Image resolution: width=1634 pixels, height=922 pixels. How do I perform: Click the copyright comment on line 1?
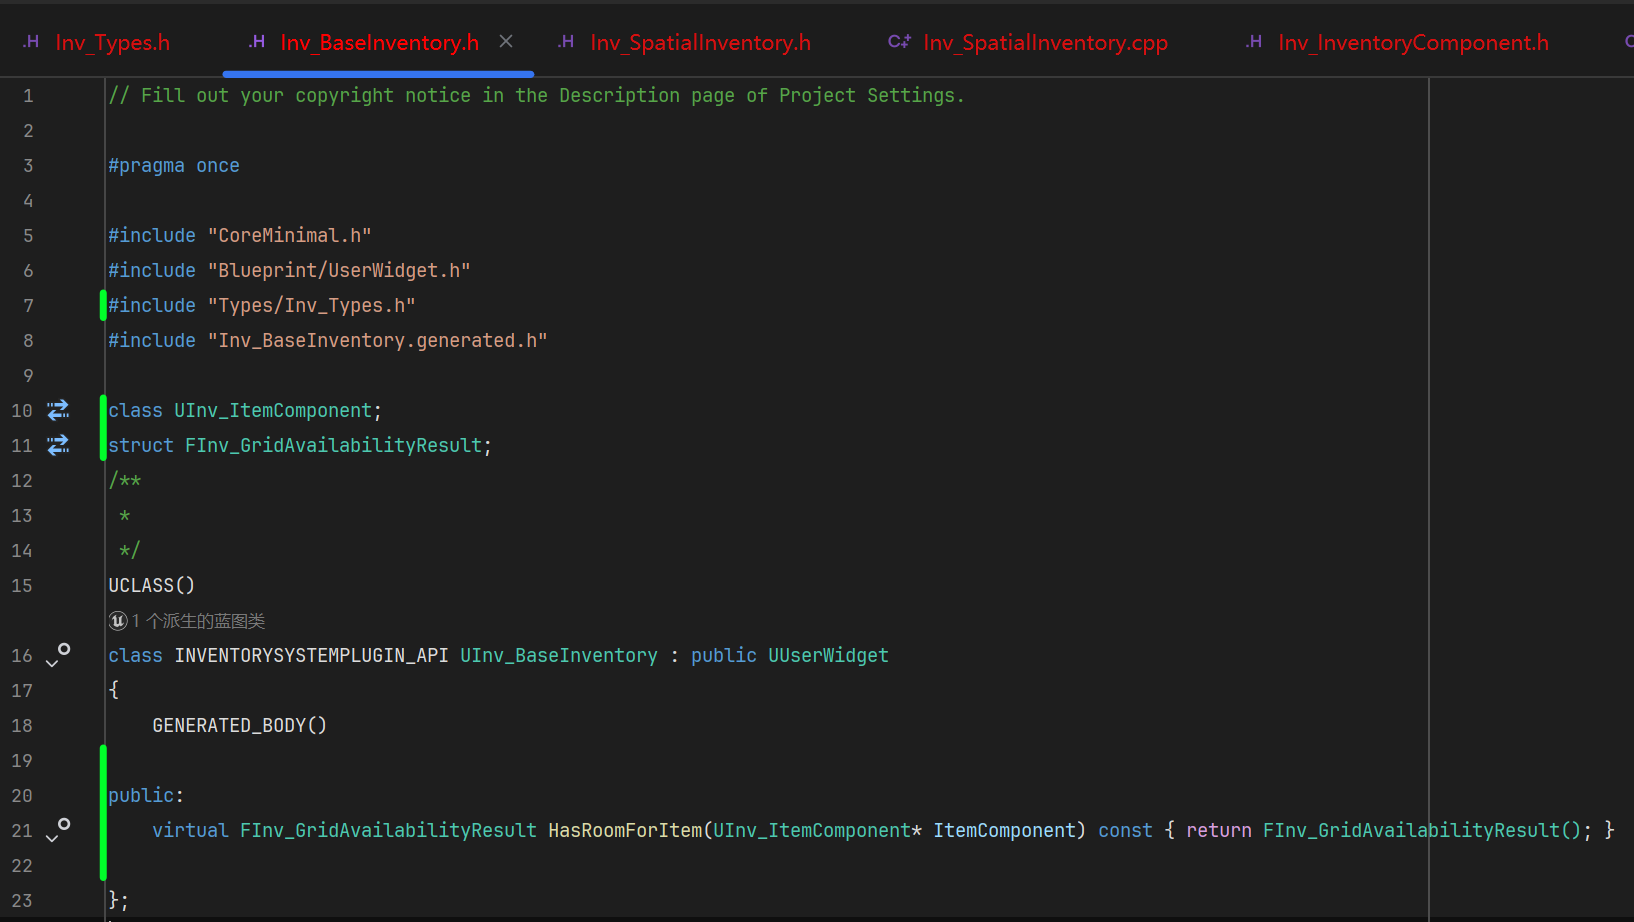[x=537, y=96]
